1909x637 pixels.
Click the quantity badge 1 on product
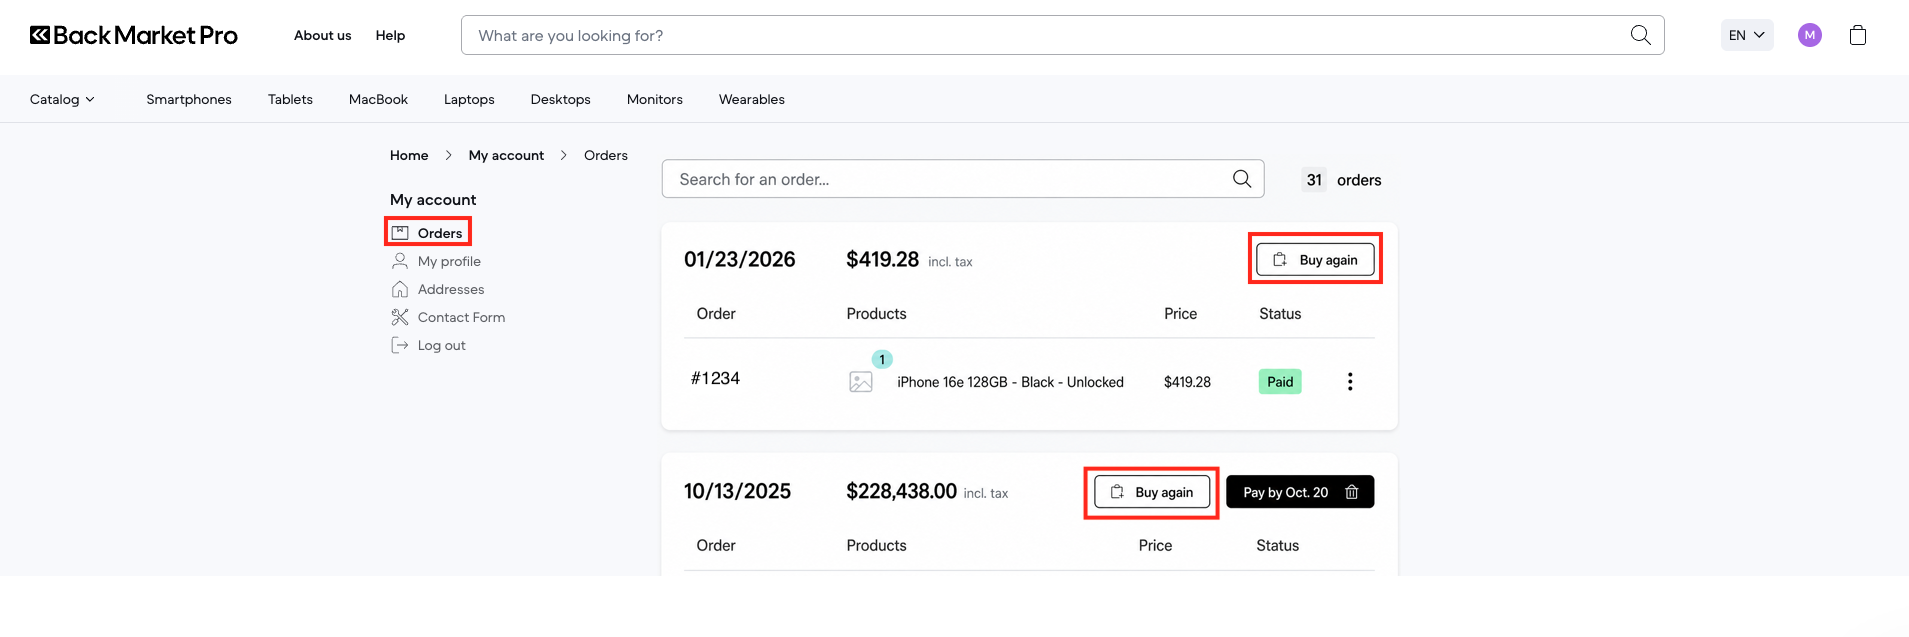[x=882, y=359]
